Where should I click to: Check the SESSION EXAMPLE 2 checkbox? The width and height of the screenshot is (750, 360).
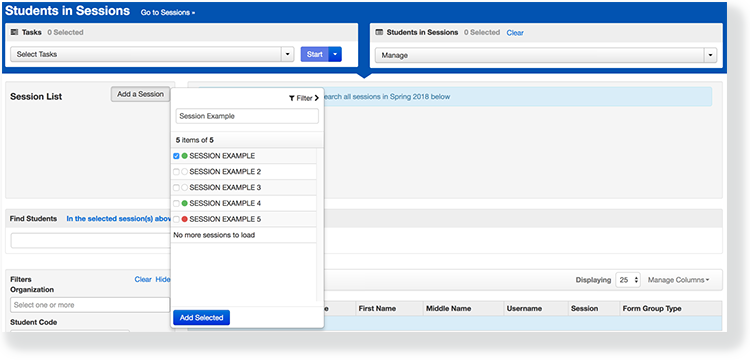point(176,172)
